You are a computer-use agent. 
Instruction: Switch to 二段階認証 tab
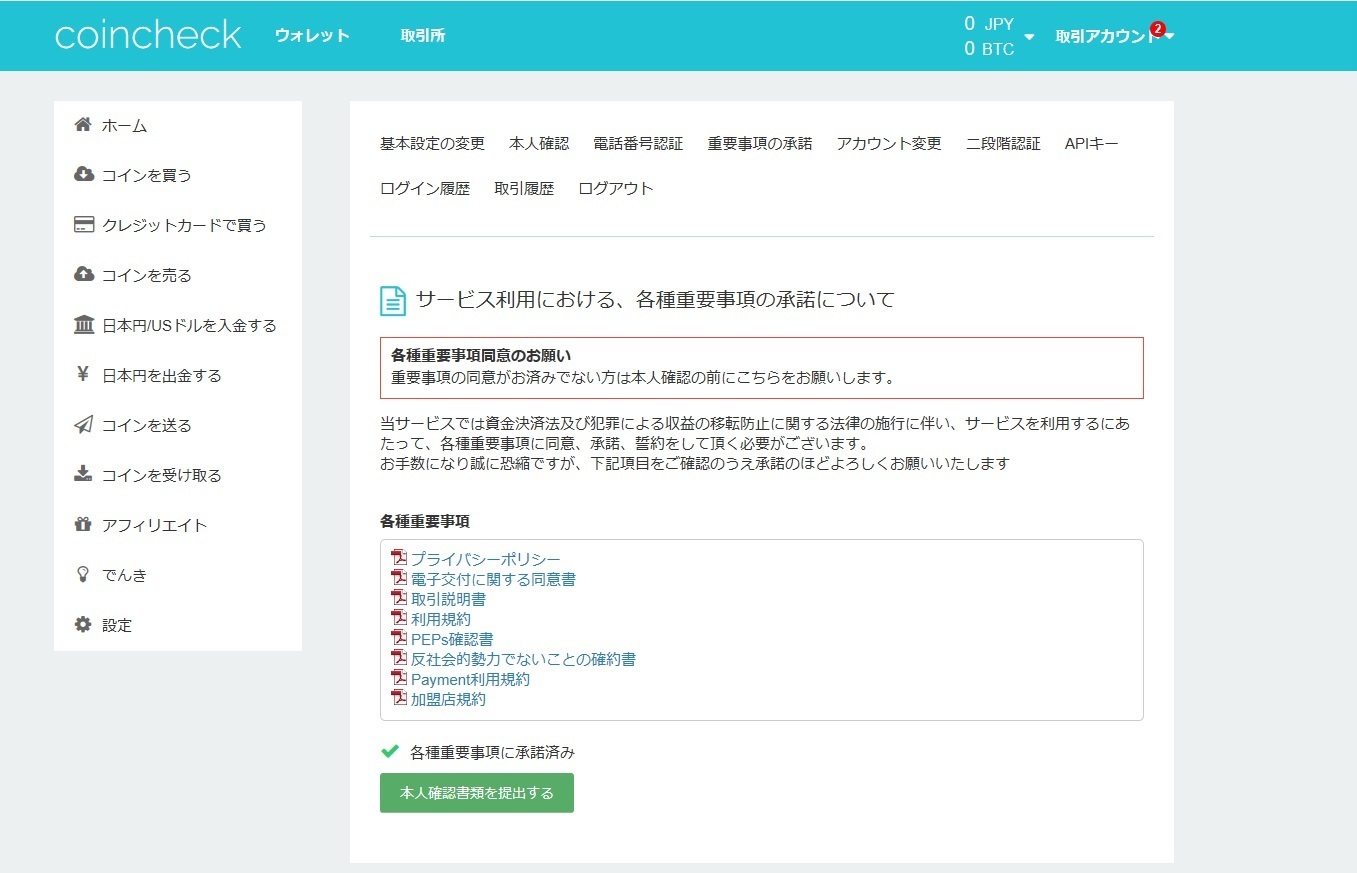tap(1003, 143)
